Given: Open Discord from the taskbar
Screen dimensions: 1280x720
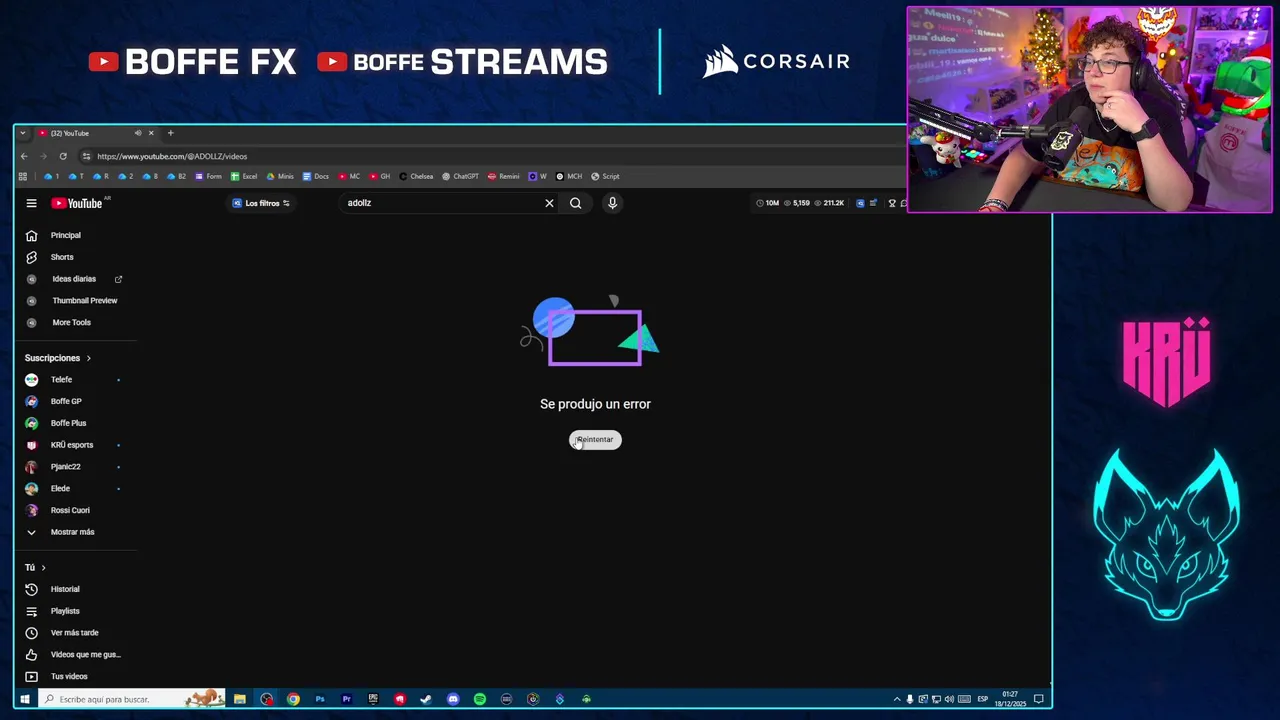Looking at the screenshot, I should [x=453, y=699].
